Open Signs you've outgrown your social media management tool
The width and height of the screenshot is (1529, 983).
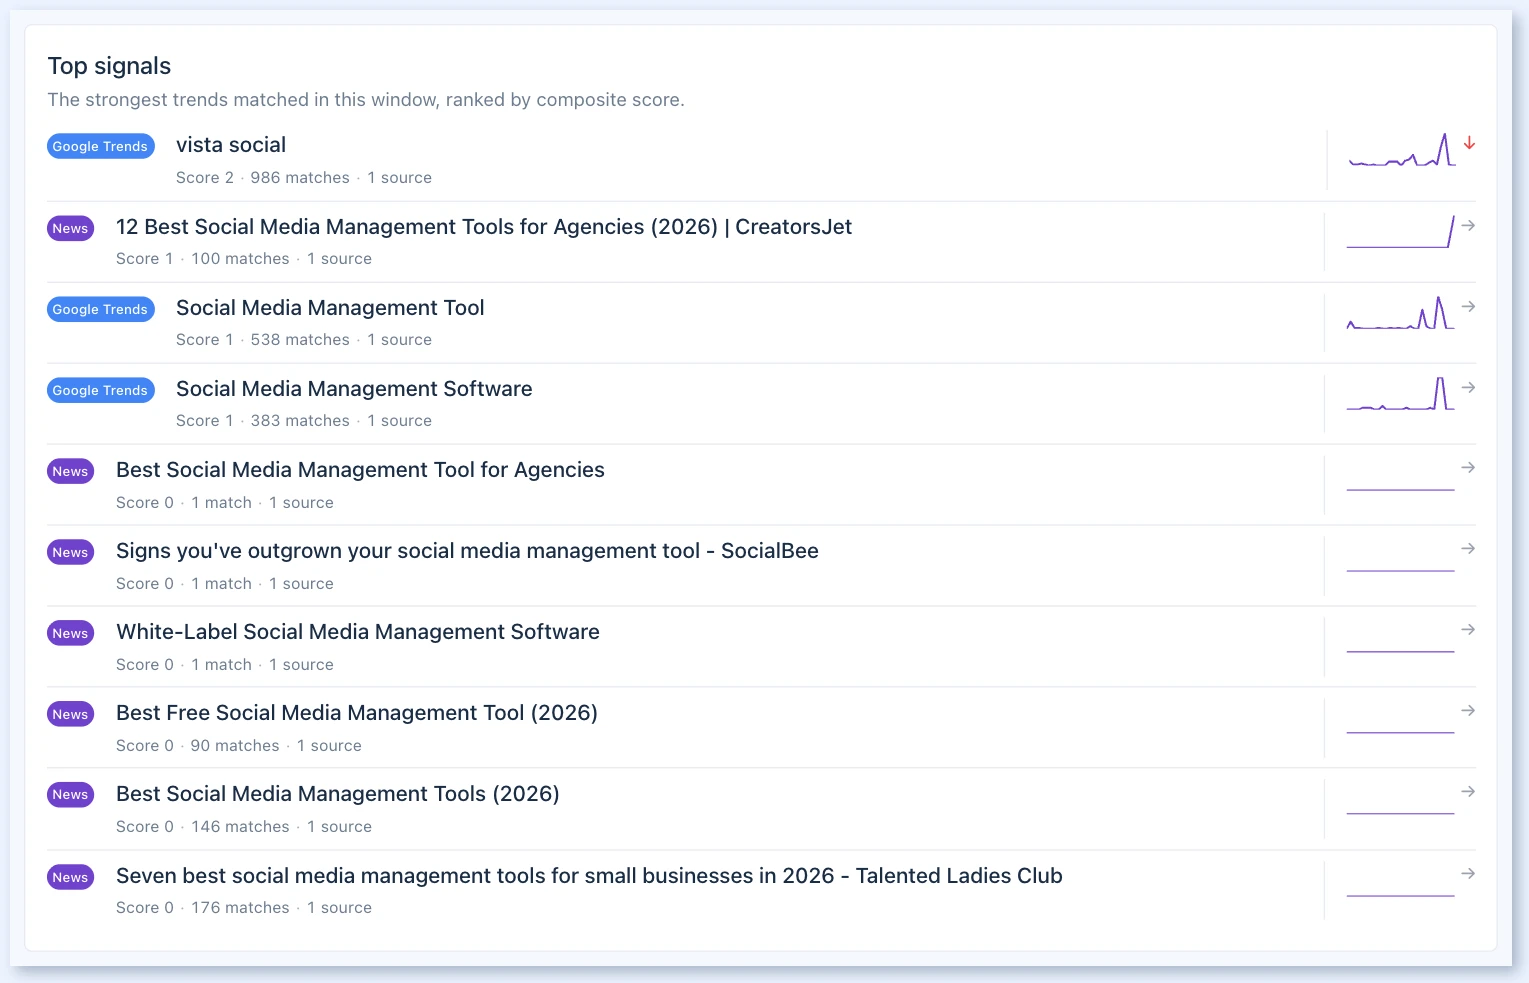tap(467, 551)
